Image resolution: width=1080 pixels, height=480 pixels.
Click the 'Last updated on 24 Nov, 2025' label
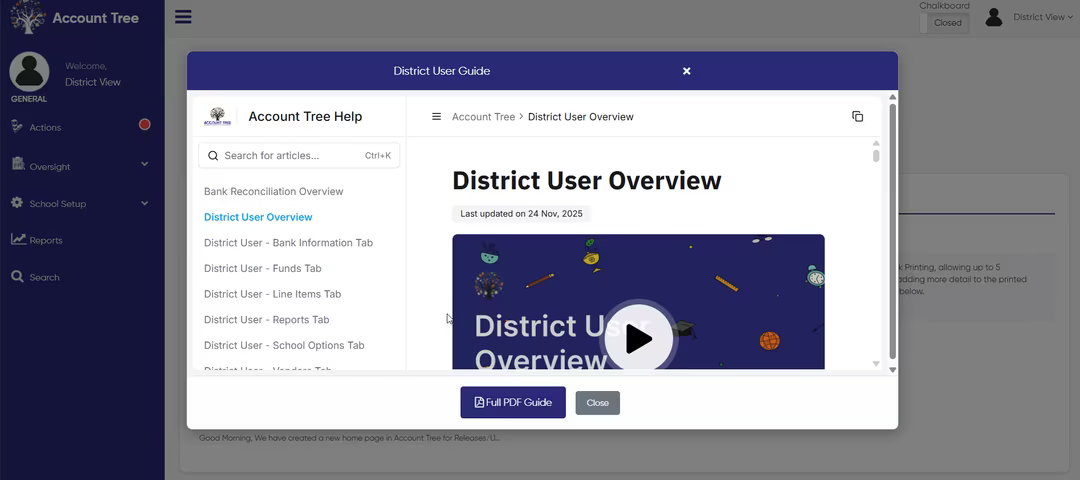pyautogui.click(x=521, y=213)
